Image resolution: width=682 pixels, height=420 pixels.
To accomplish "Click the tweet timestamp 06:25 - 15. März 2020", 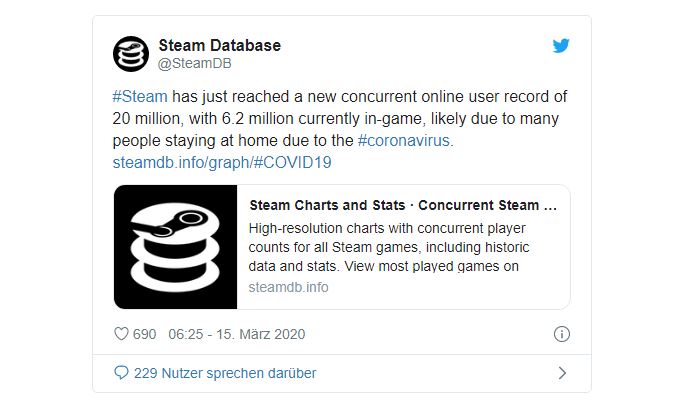I will 237,334.
